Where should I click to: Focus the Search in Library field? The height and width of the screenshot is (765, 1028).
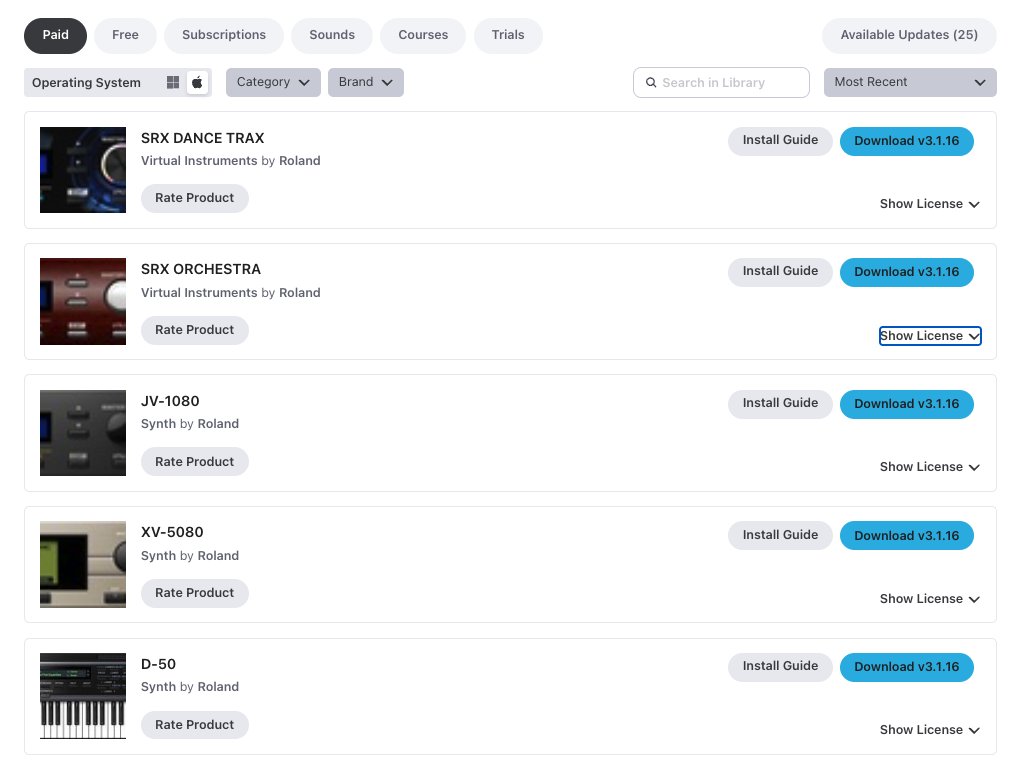coord(721,83)
